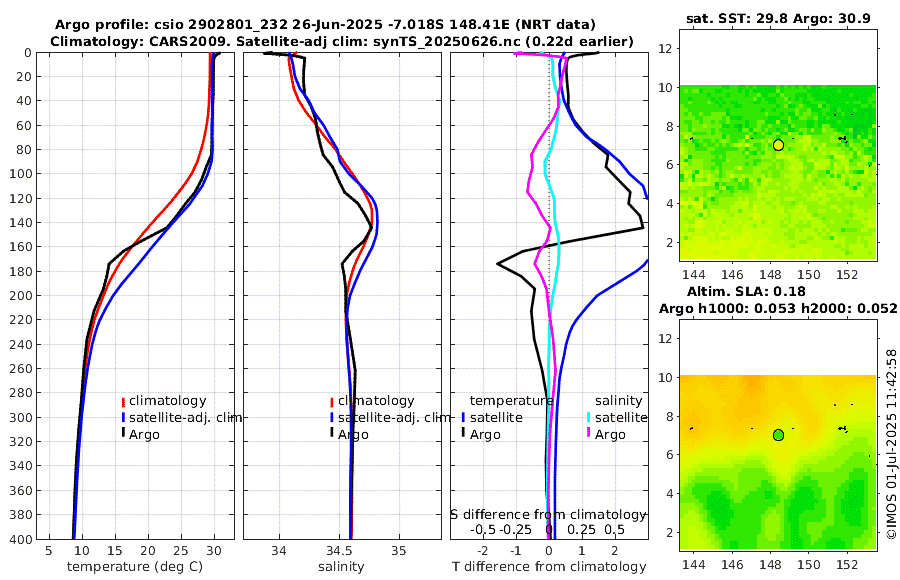Click 'satellite-adj. clim' text in temperature panel legend

point(185,417)
